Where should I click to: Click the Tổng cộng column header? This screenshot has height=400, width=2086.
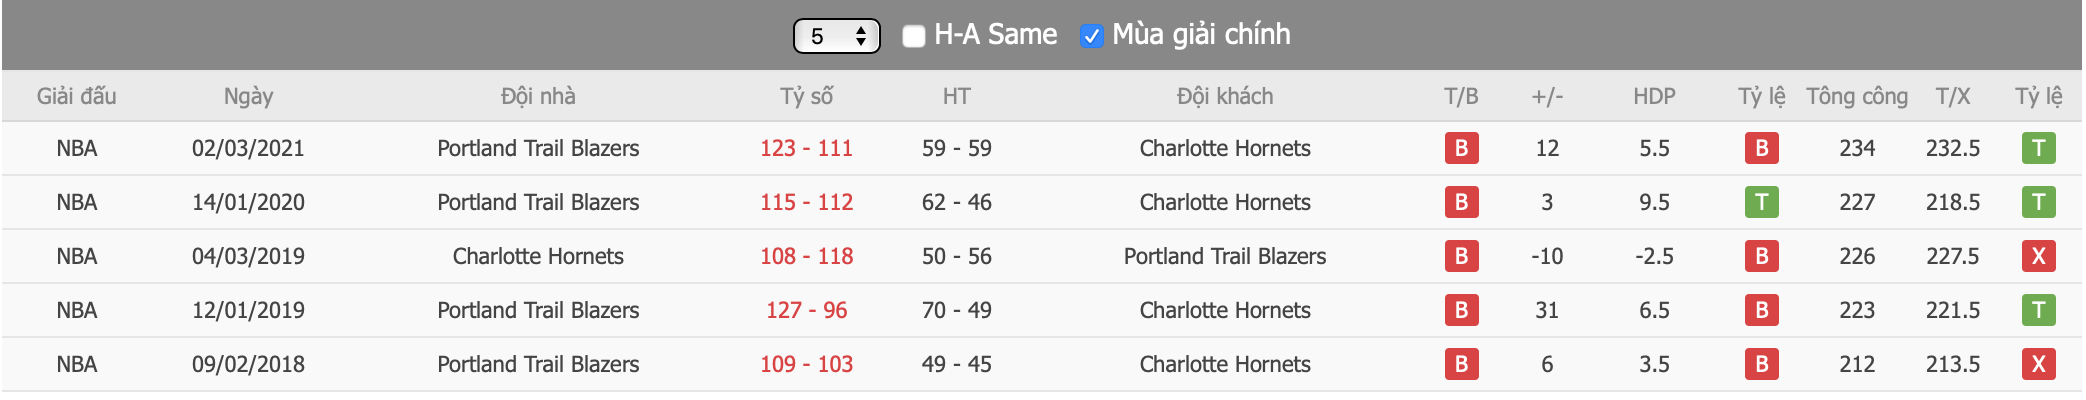1857,97
